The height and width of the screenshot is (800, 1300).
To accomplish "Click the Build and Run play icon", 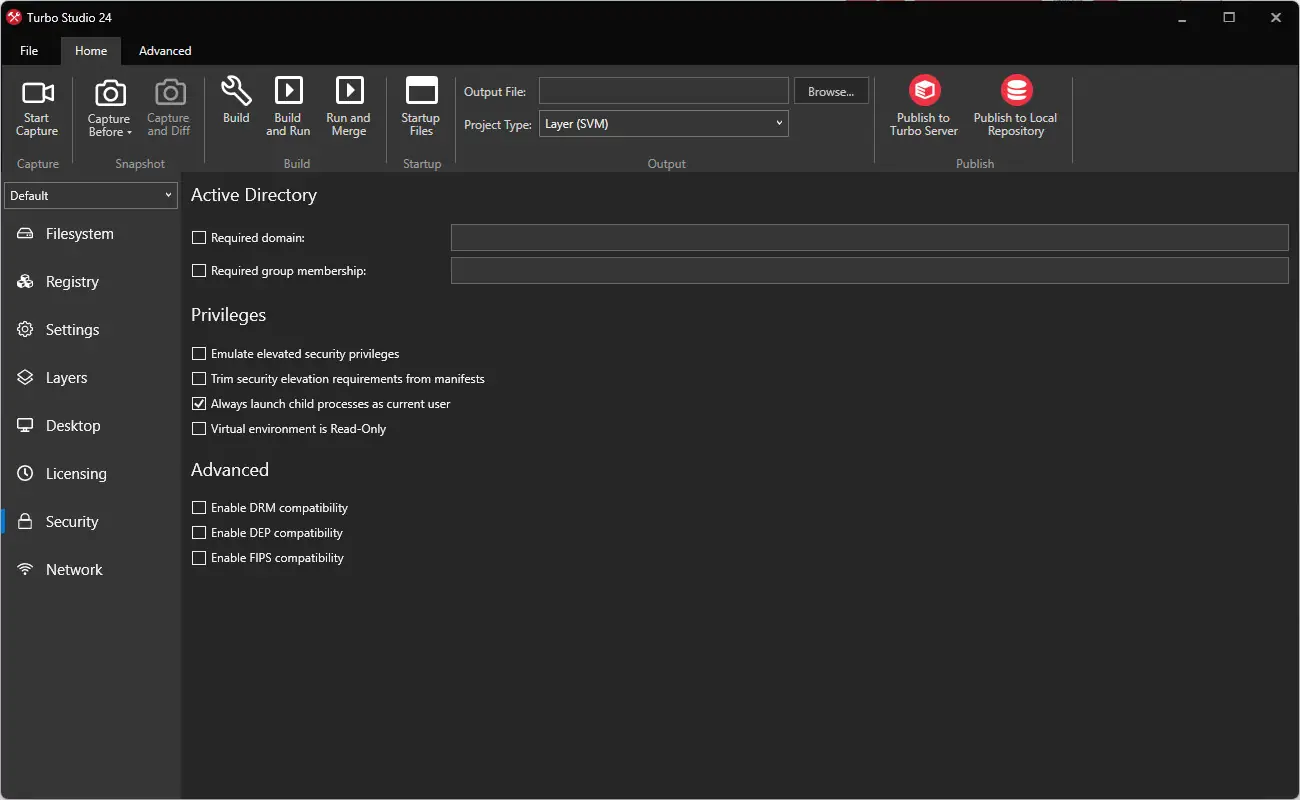I will click(288, 90).
